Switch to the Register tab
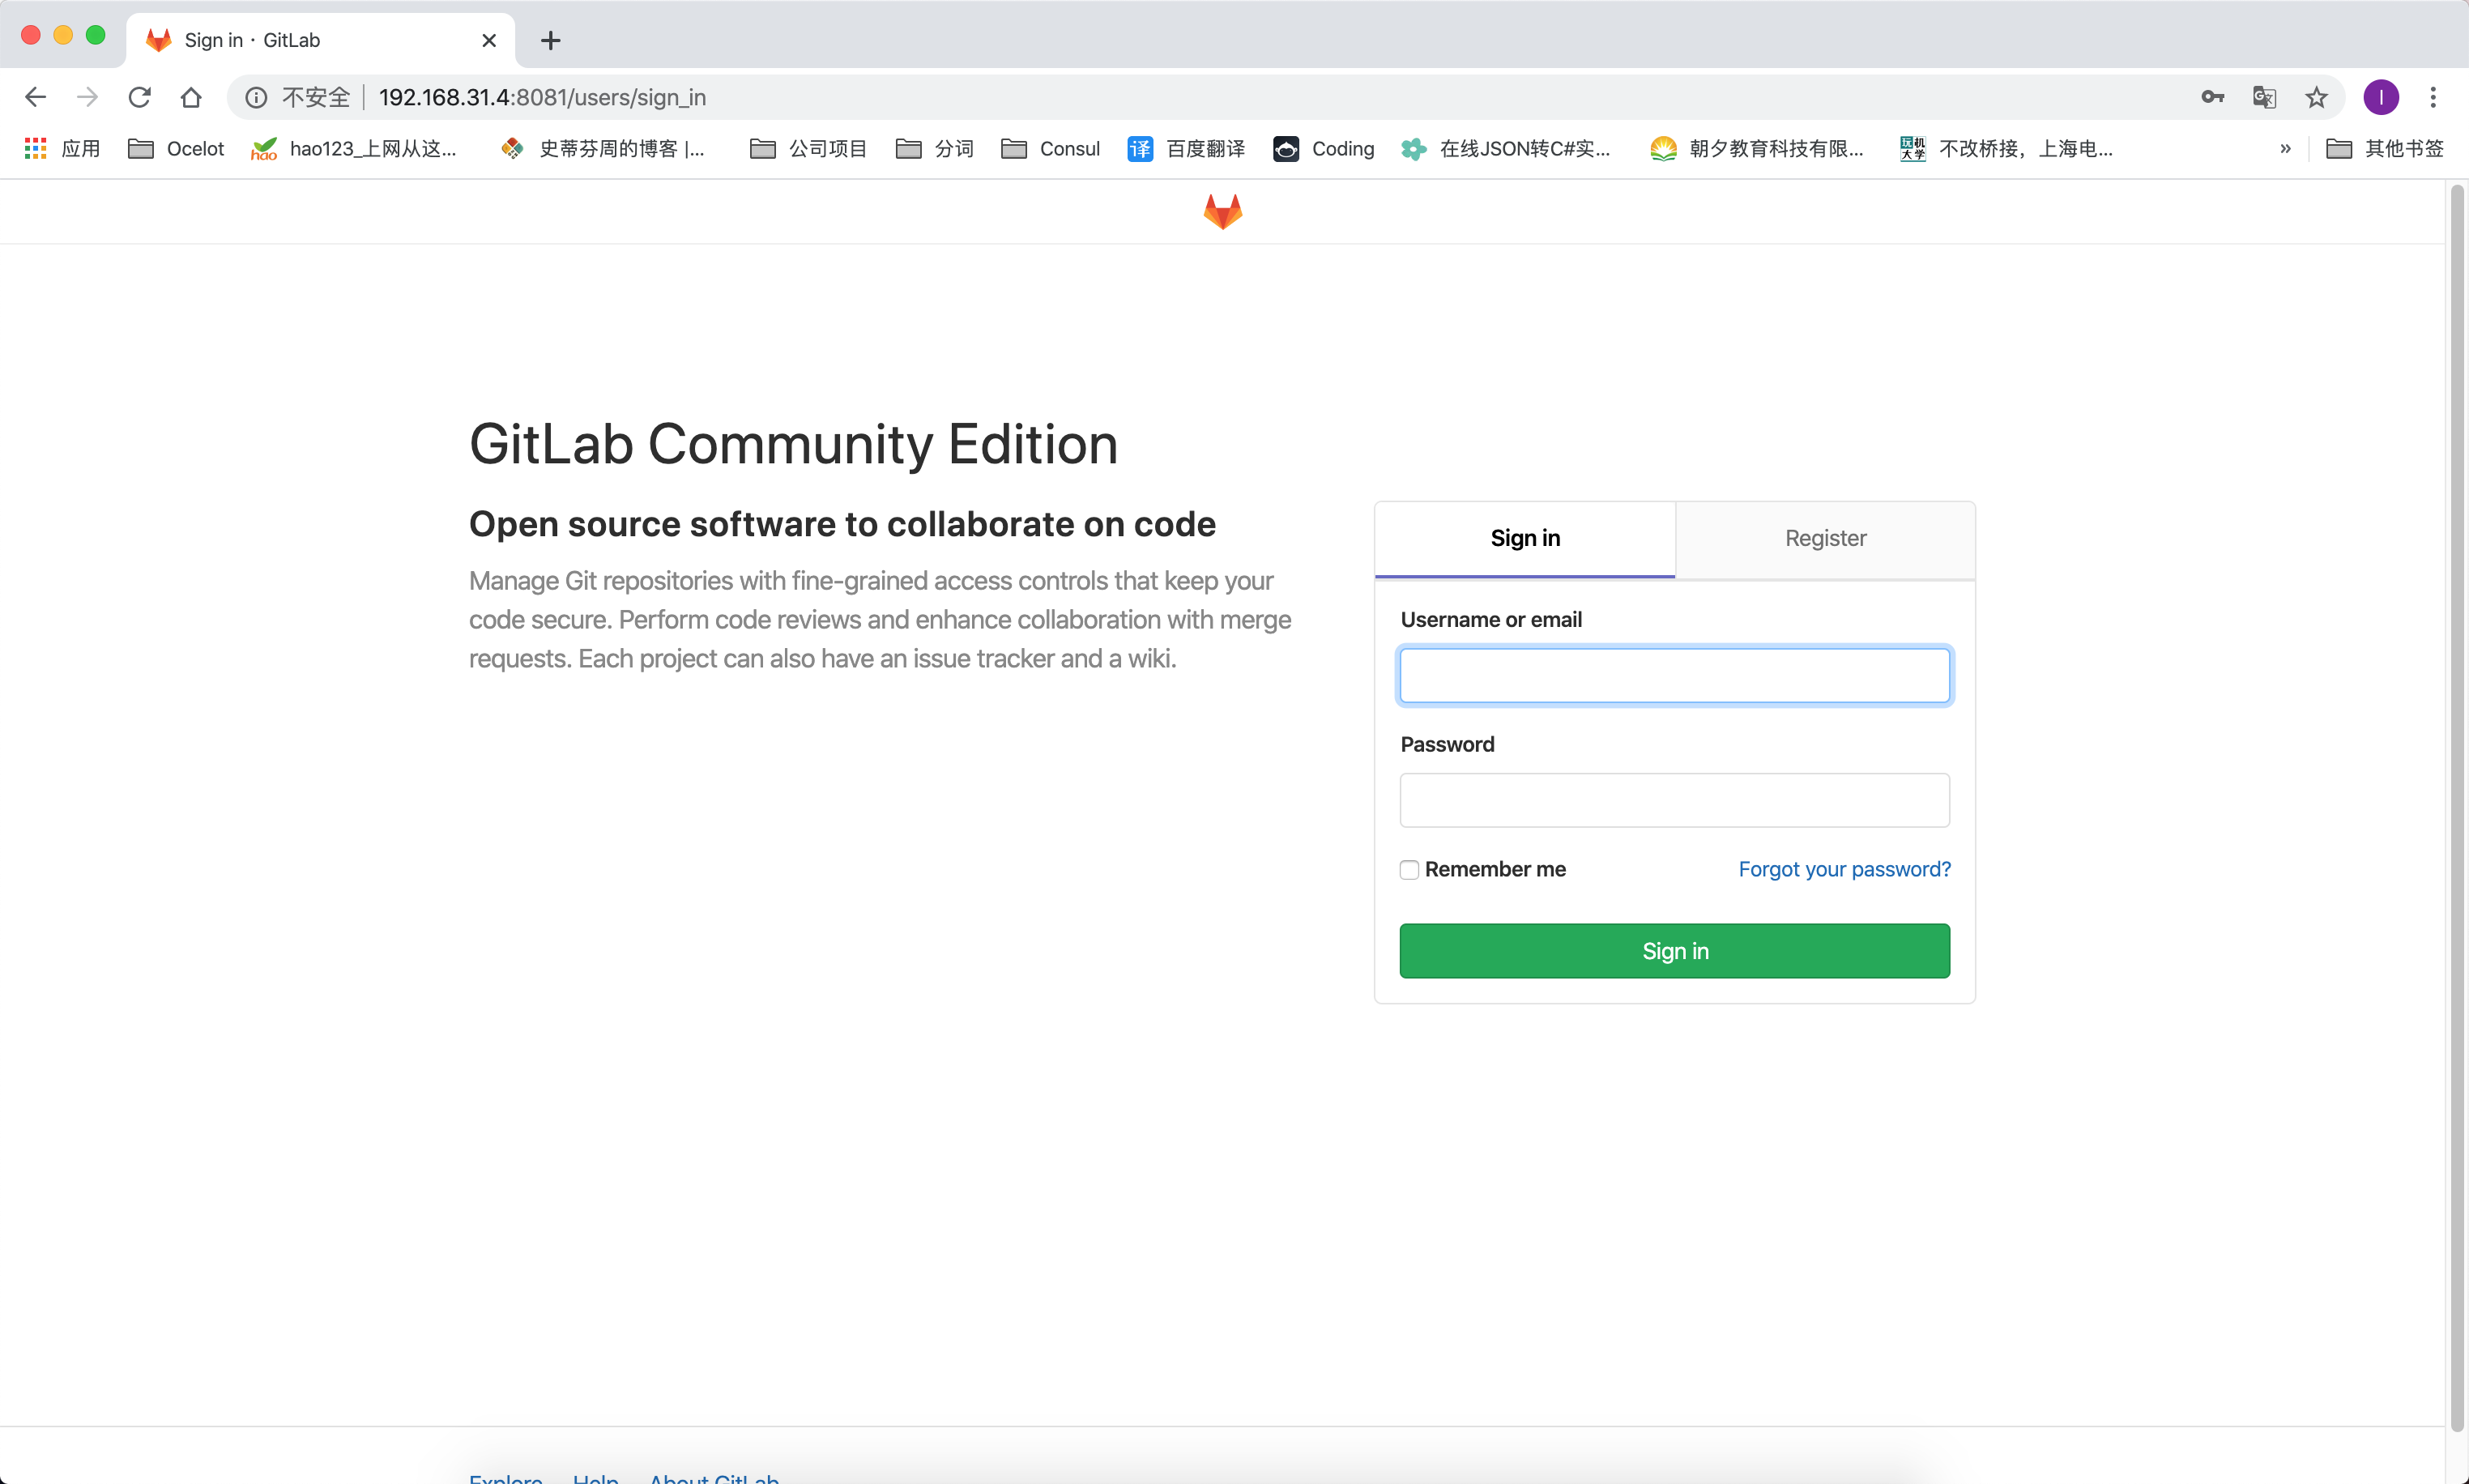The image size is (2469, 1484). pos(1825,538)
